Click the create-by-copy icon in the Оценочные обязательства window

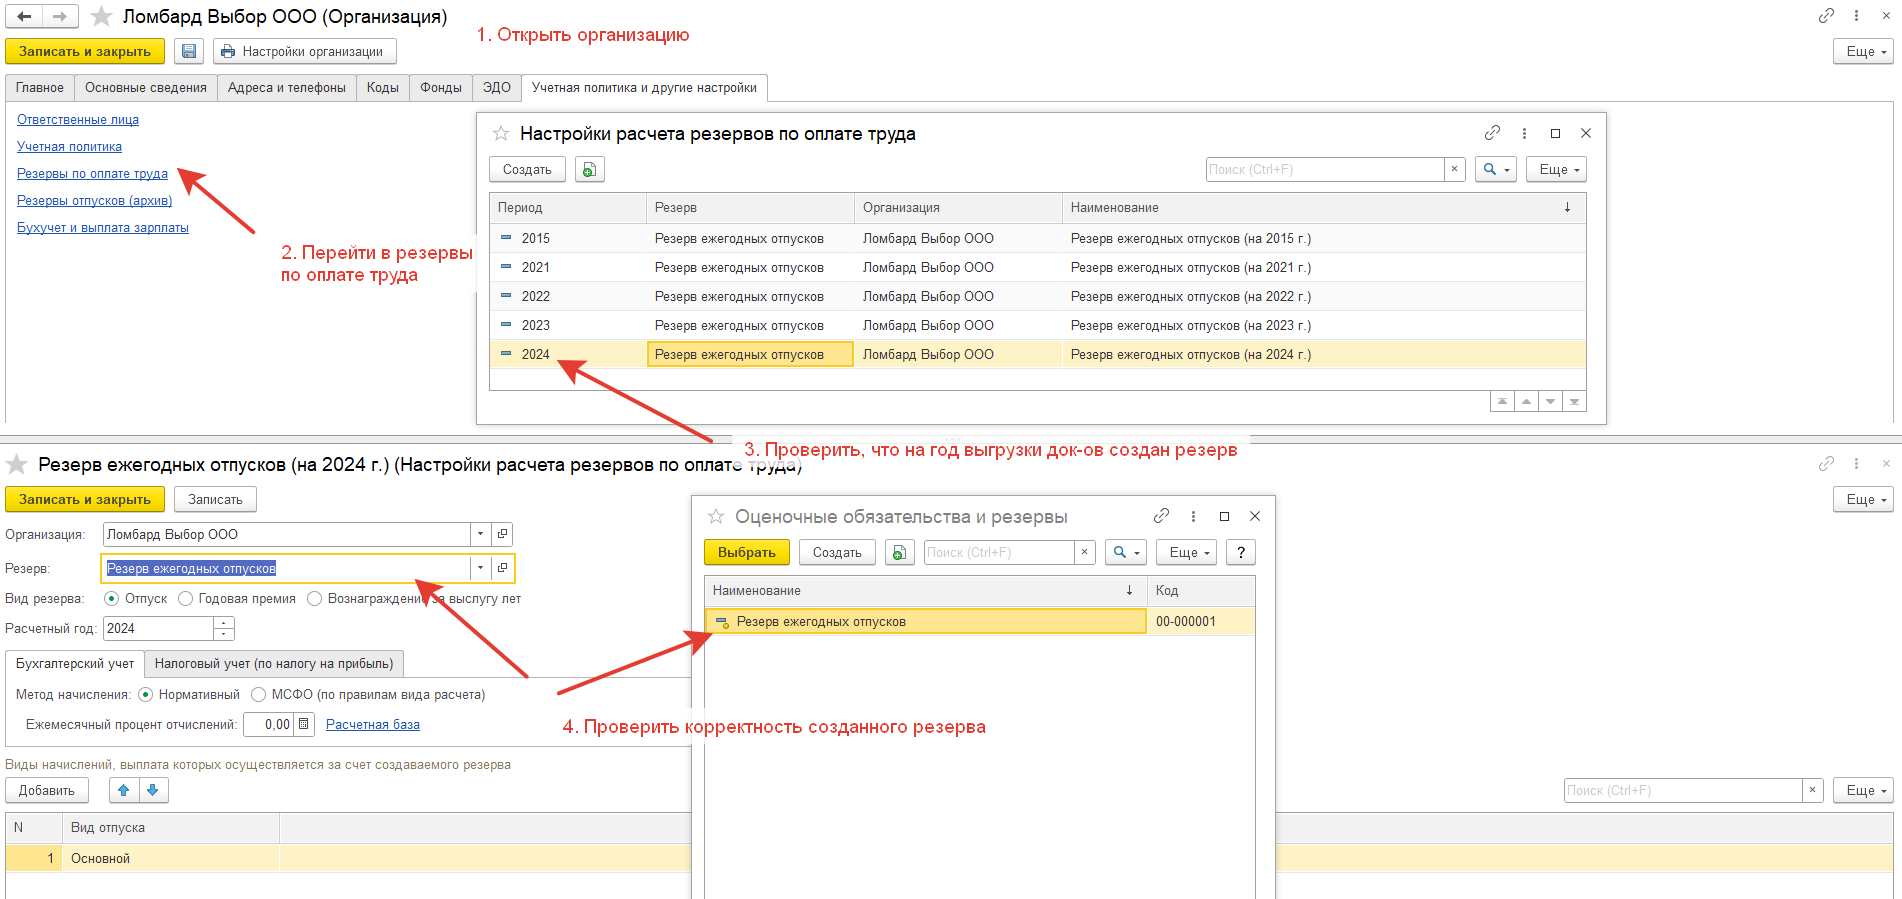point(900,553)
